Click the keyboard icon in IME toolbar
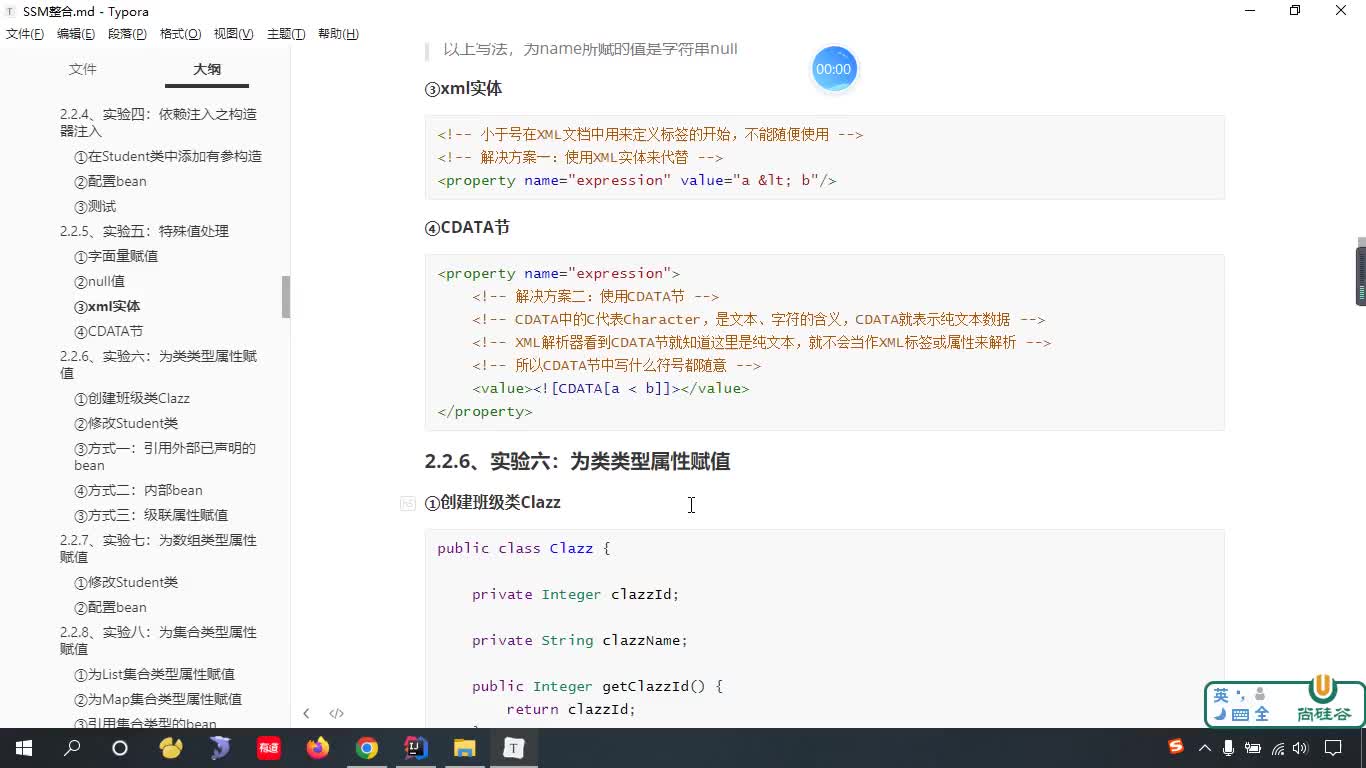1366x768 pixels. [1240, 714]
